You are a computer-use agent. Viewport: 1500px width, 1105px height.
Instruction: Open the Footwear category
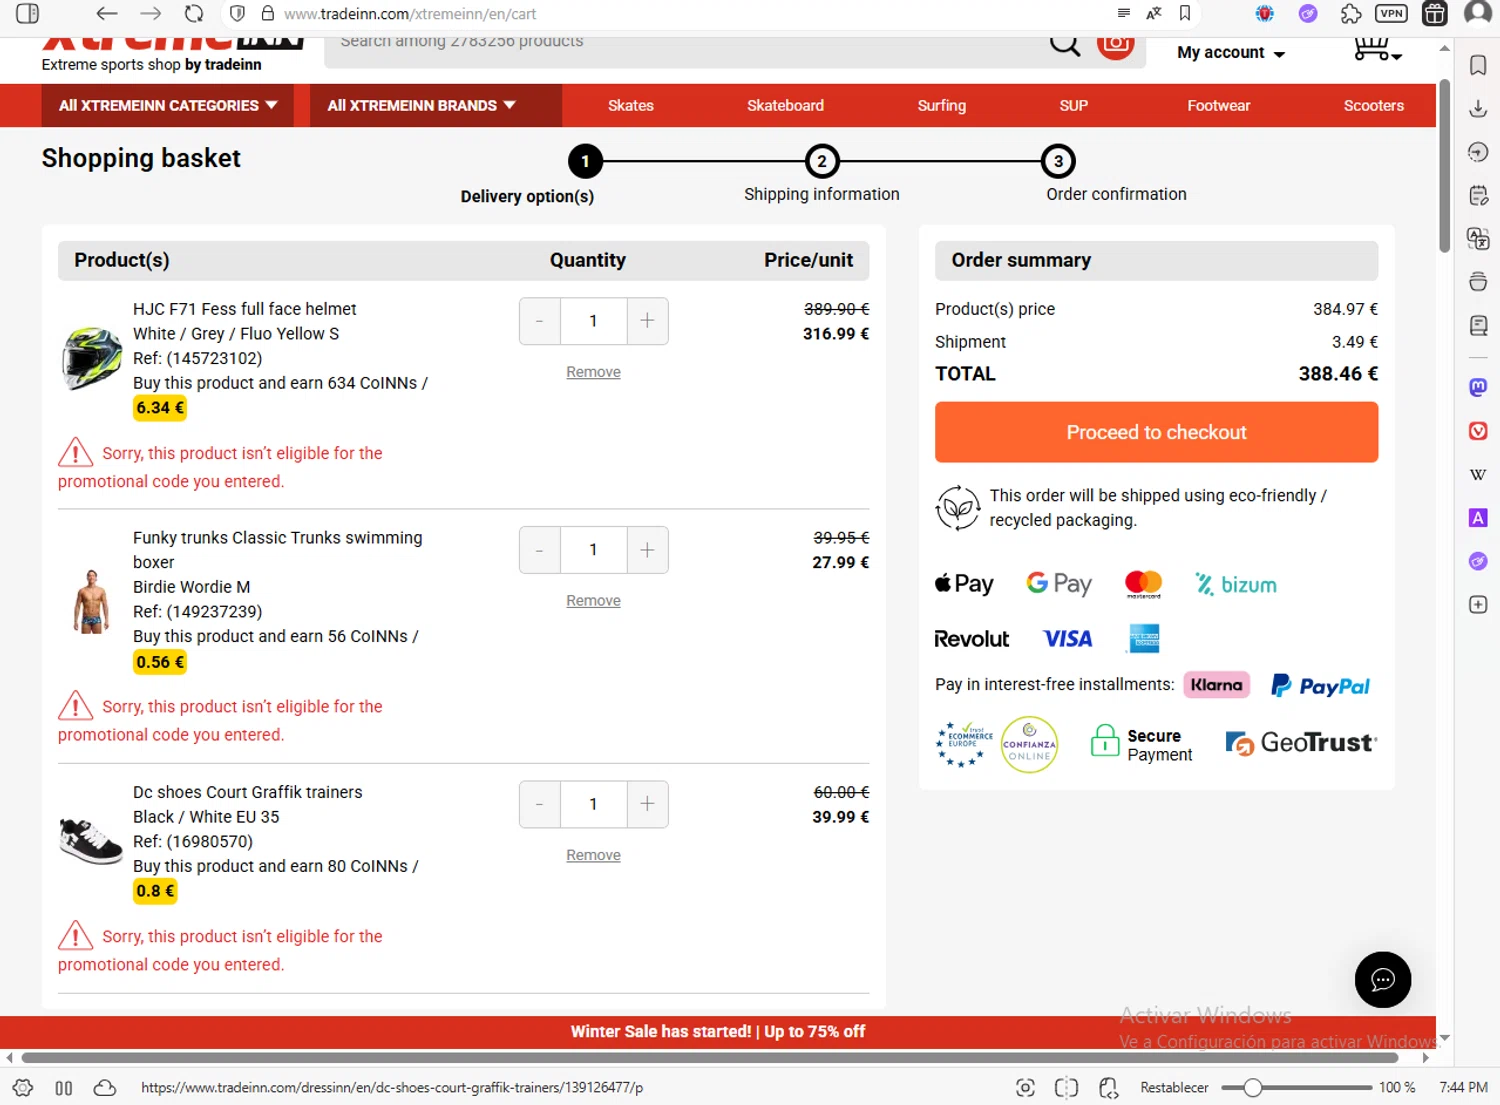point(1219,105)
